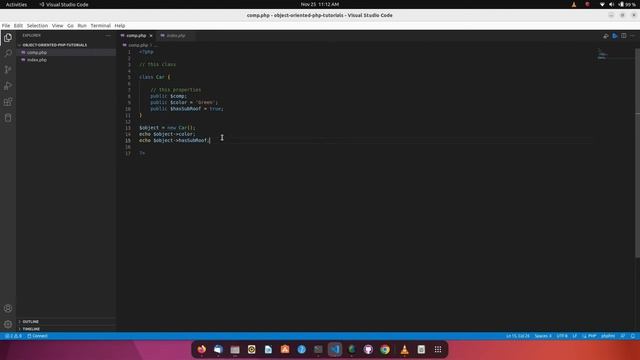
Task: Open VLC media player from the dock
Action: 404,349
